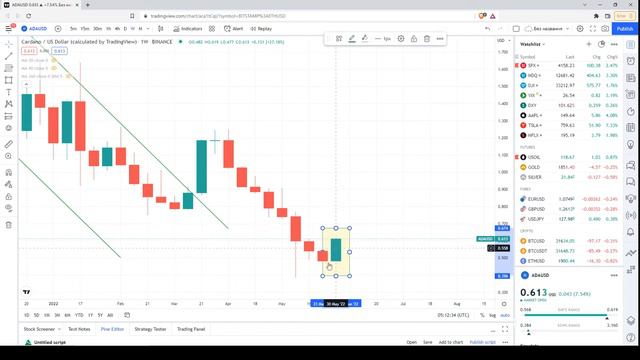Select the text annotation tool
Image resolution: width=640 pixels, height=360 pixels.
[x=9, y=92]
